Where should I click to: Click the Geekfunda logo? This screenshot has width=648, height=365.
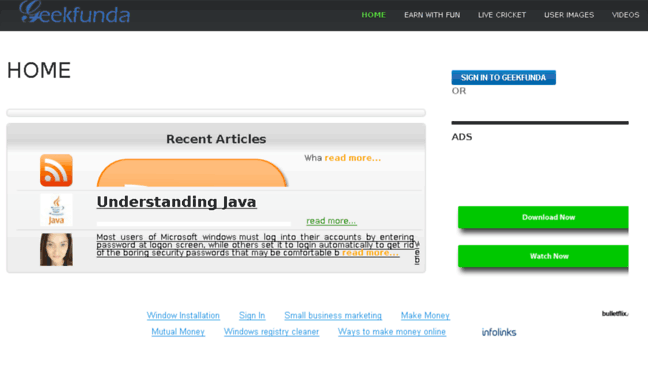point(74,12)
